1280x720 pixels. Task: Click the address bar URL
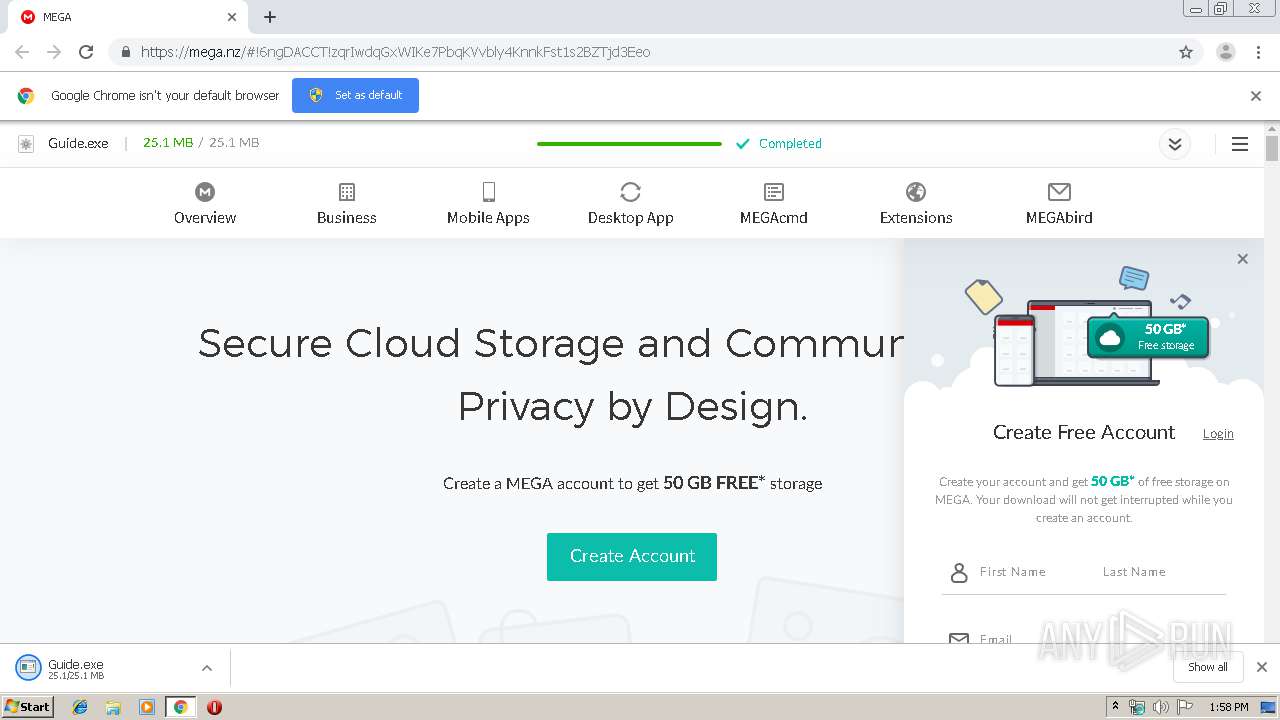(396, 52)
